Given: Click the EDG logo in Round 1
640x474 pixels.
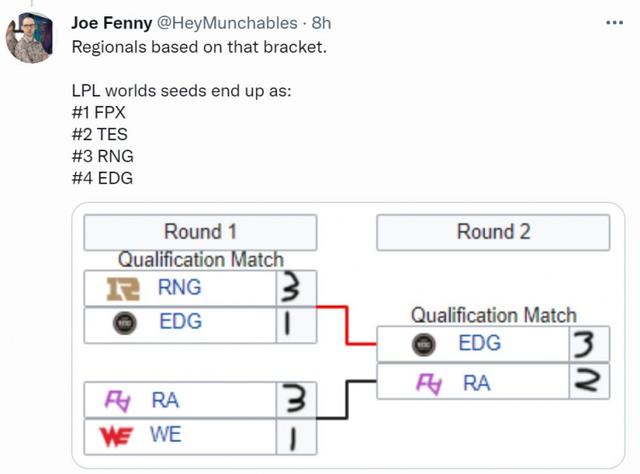Looking at the screenshot, I should point(124,323).
